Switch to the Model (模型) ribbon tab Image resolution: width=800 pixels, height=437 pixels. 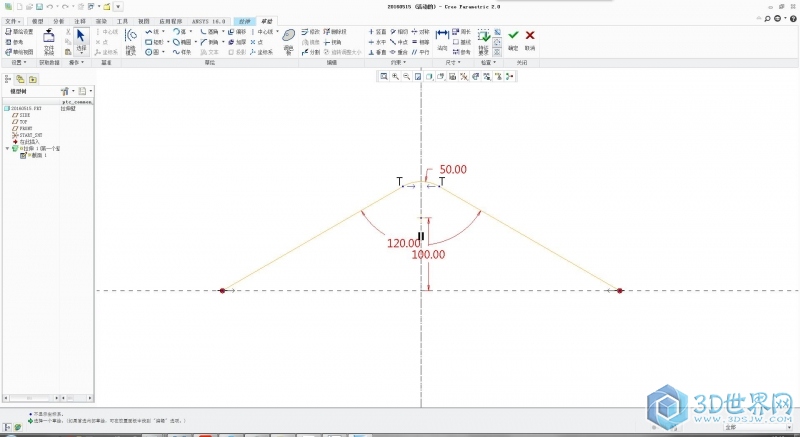pos(37,21)
